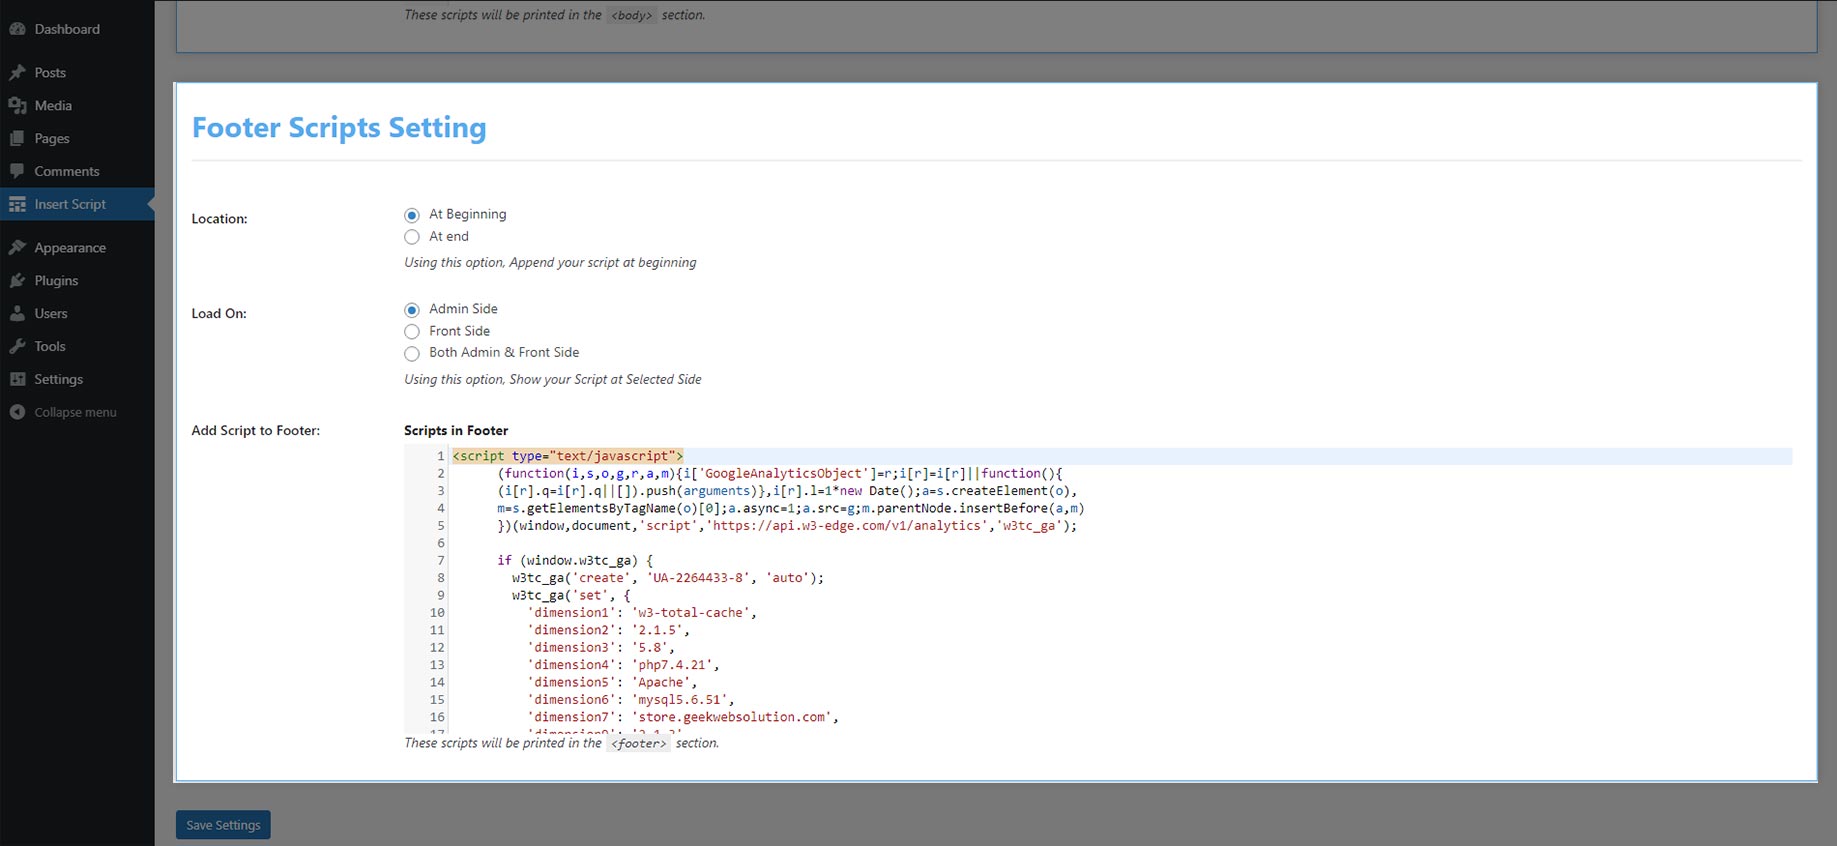Image resolution: width=1837 pixels, height=846 pixels.
Task: Open the Pages menu item
Action: pos(77,138)
